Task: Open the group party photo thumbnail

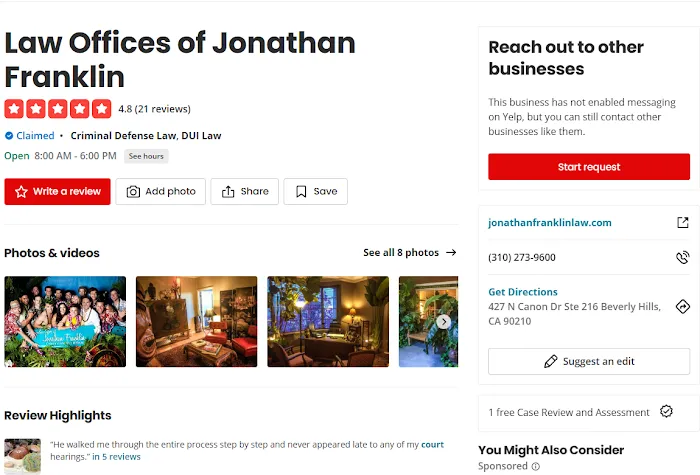Action: click(65, 322)
